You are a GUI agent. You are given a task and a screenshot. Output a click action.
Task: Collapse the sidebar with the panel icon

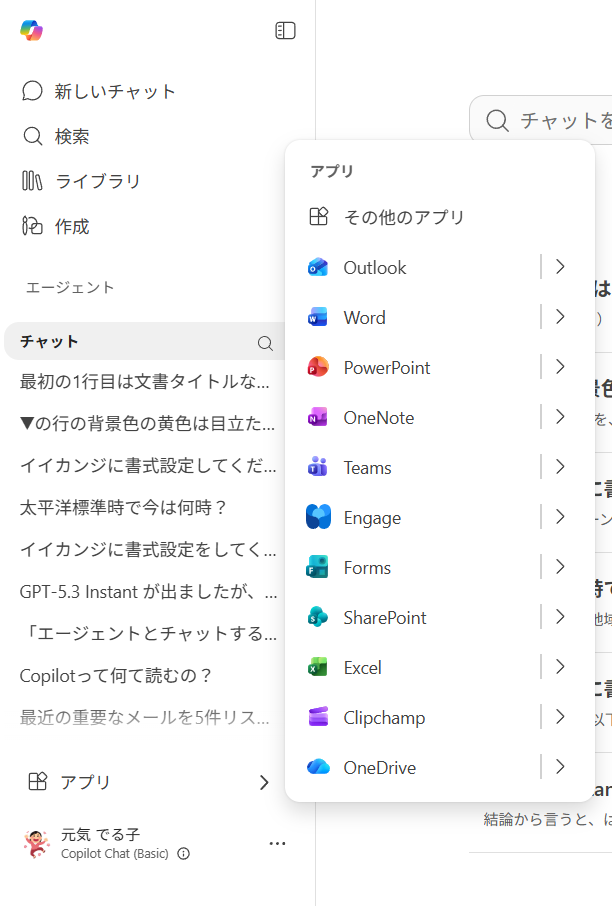[285, 31]
